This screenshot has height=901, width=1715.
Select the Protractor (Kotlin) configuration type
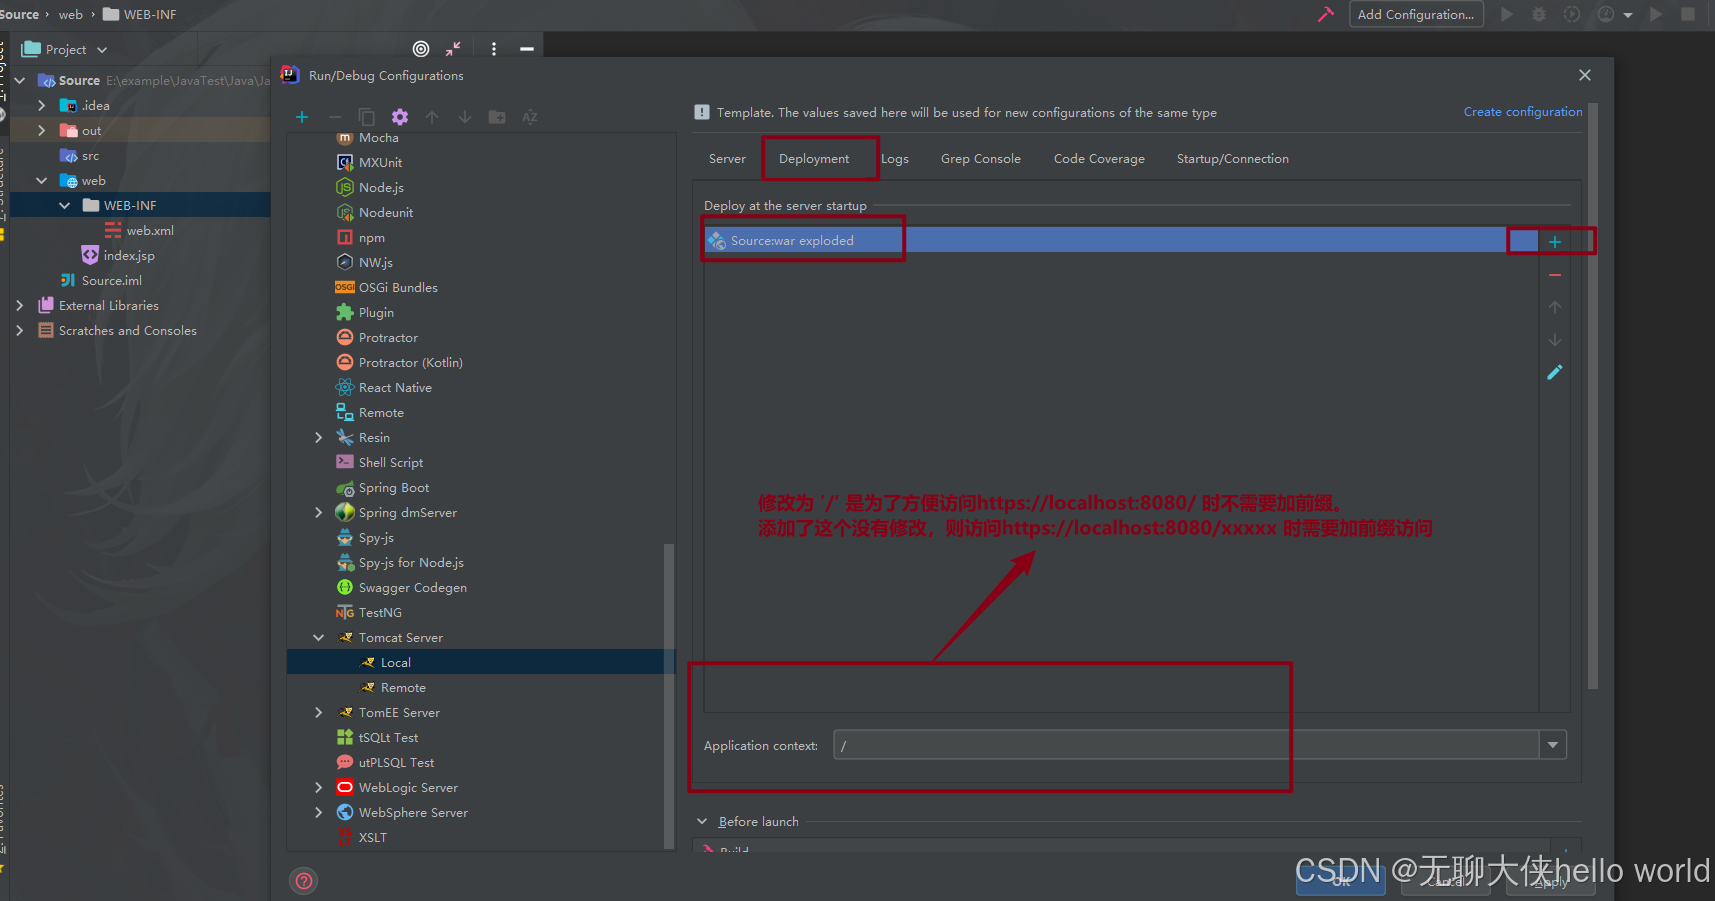(410, 363)
